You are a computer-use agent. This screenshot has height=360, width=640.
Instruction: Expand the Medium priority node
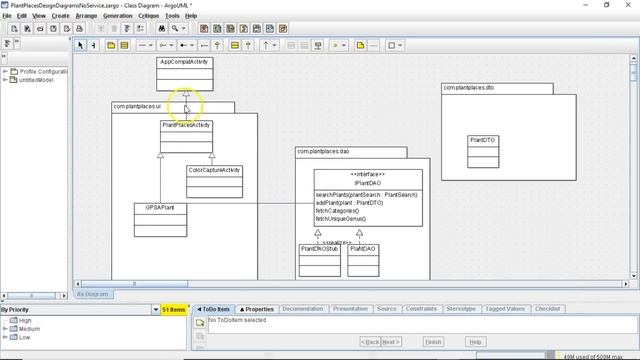coord(5,329)
